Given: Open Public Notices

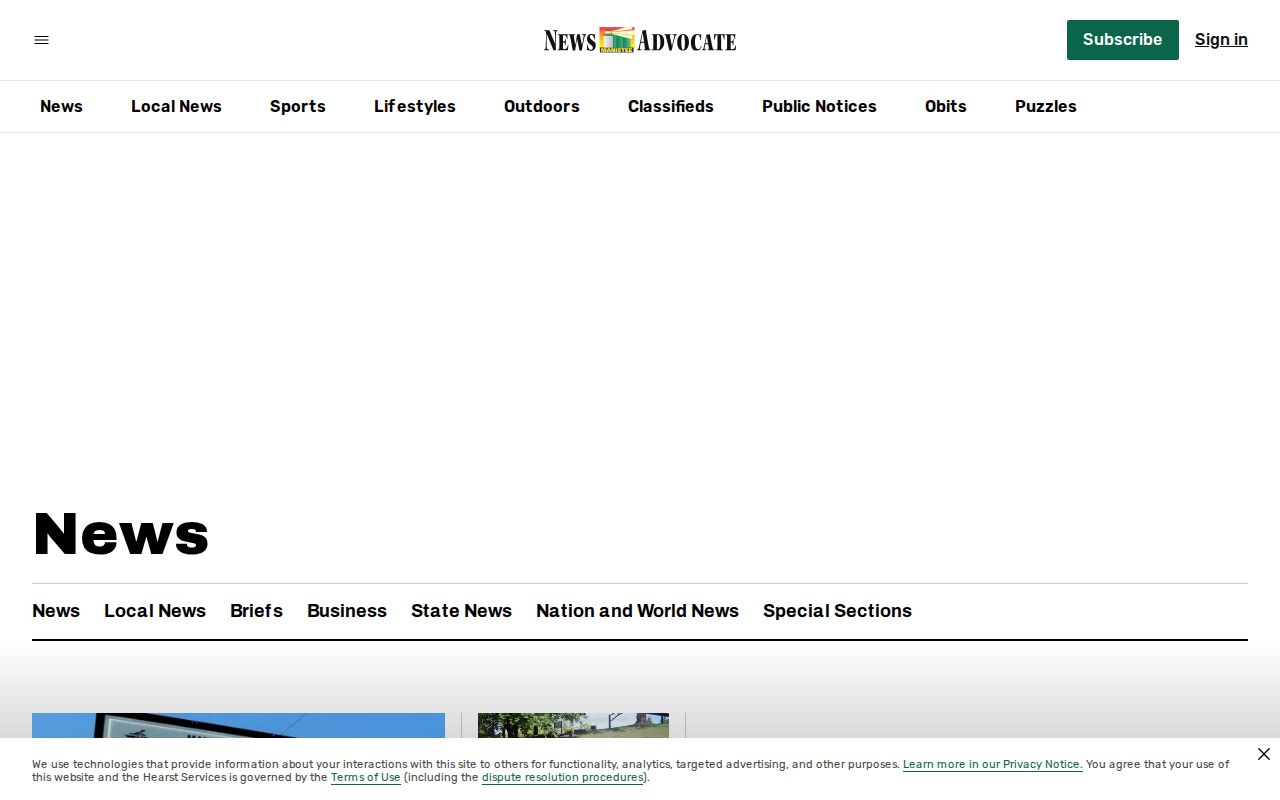Looking at the screenshot, I should 819,106.
